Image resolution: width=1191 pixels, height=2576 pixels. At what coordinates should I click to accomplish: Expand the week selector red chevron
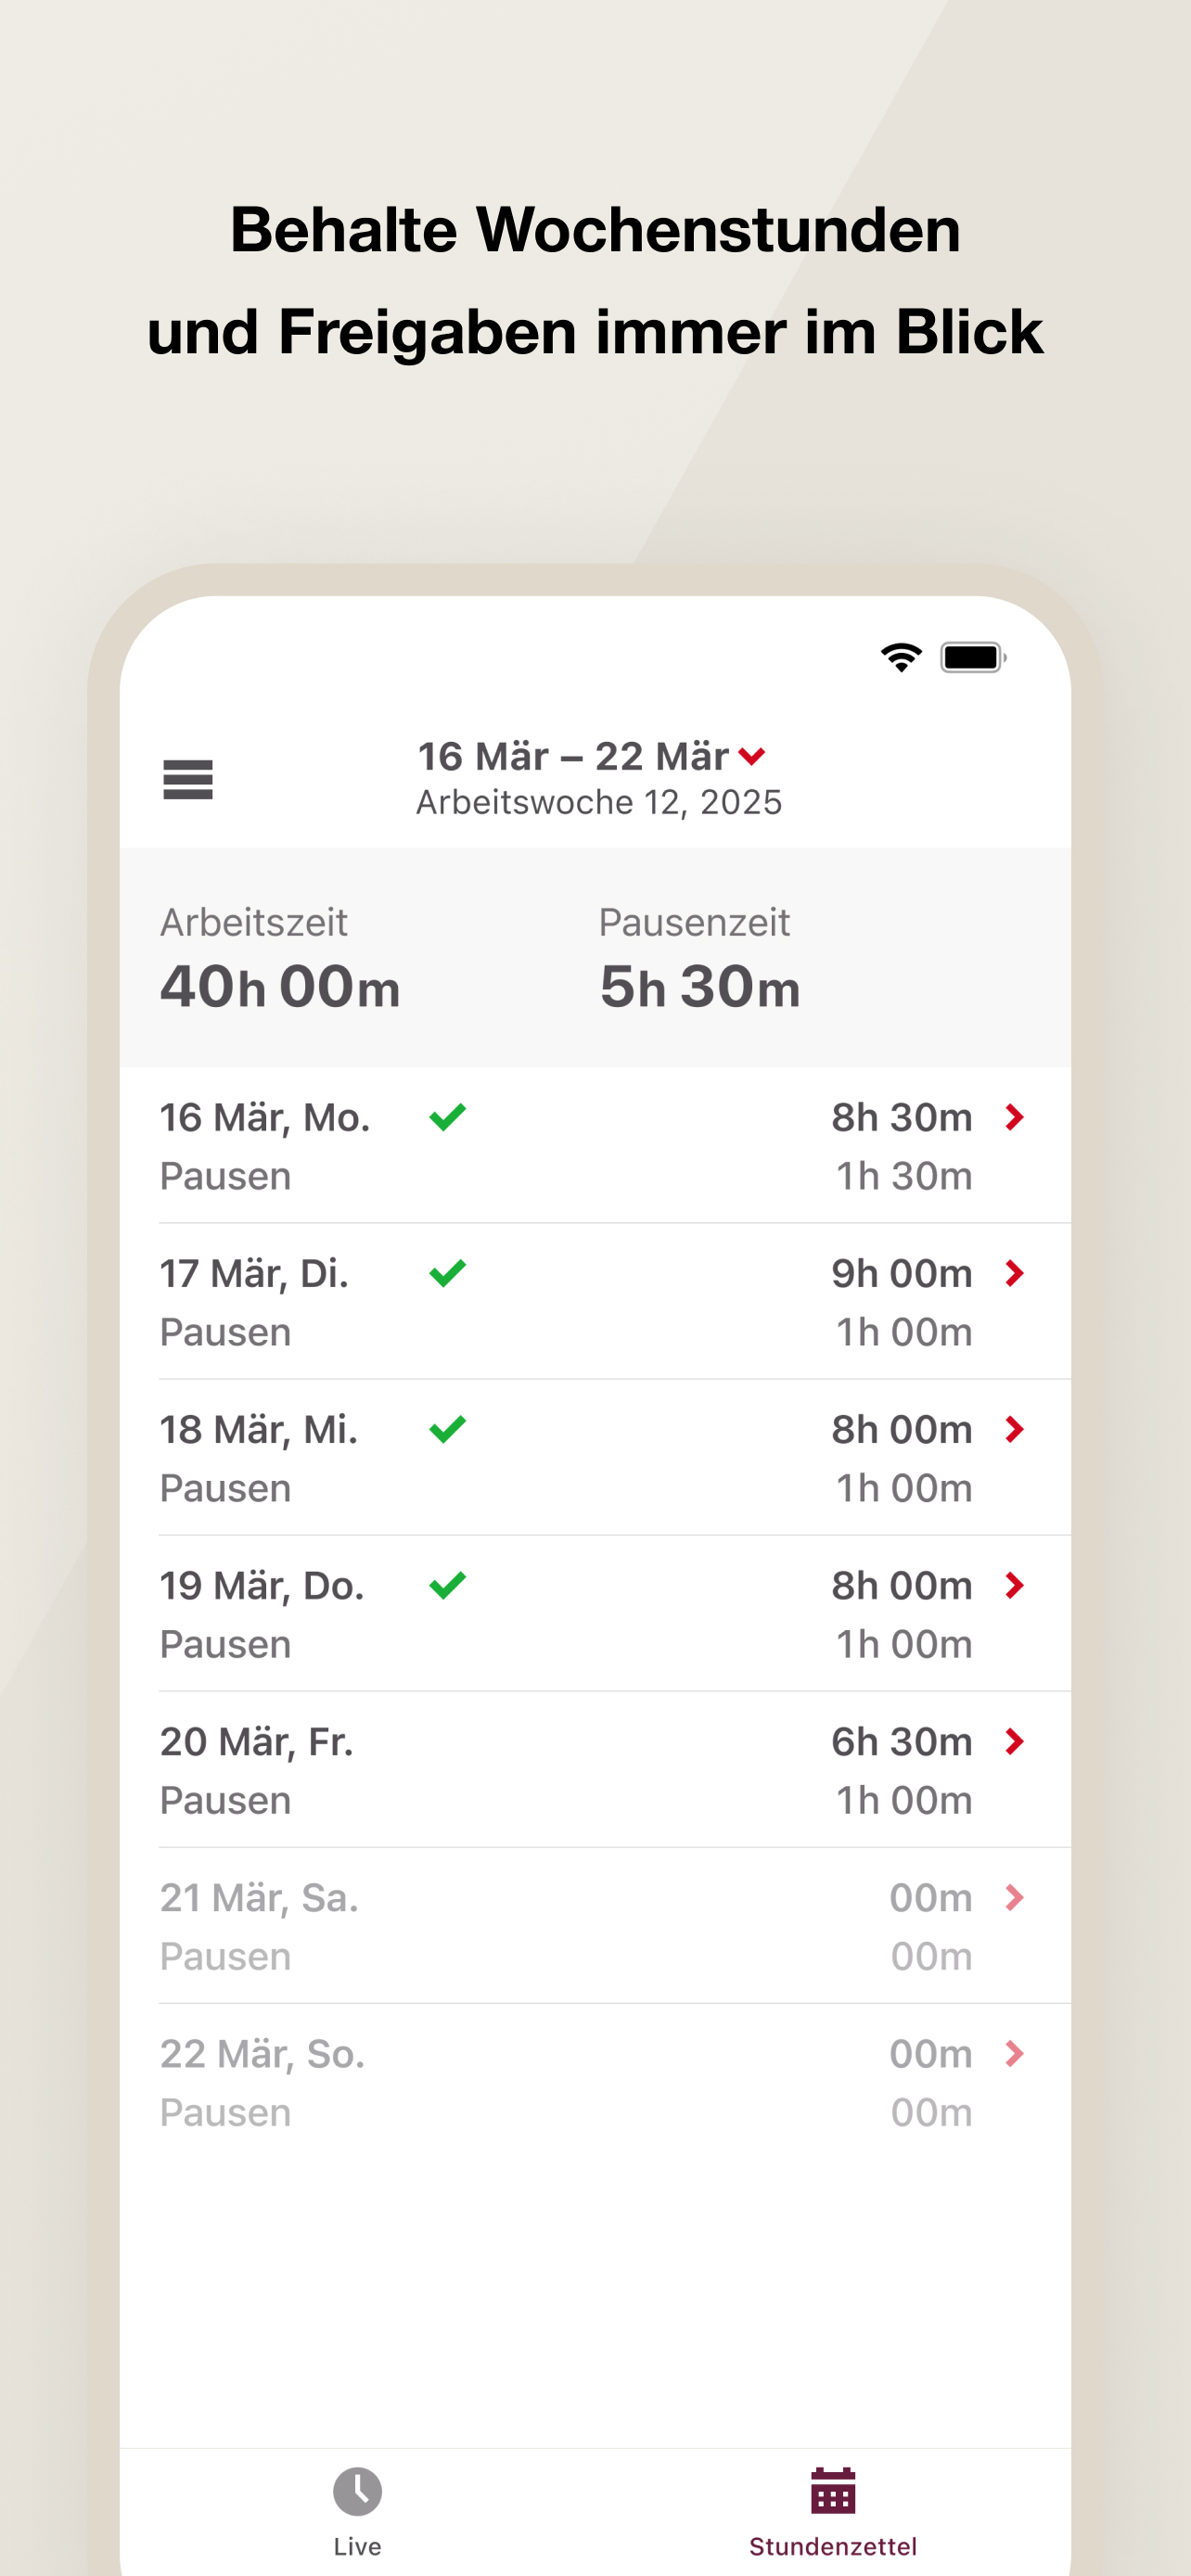point(752,757)
